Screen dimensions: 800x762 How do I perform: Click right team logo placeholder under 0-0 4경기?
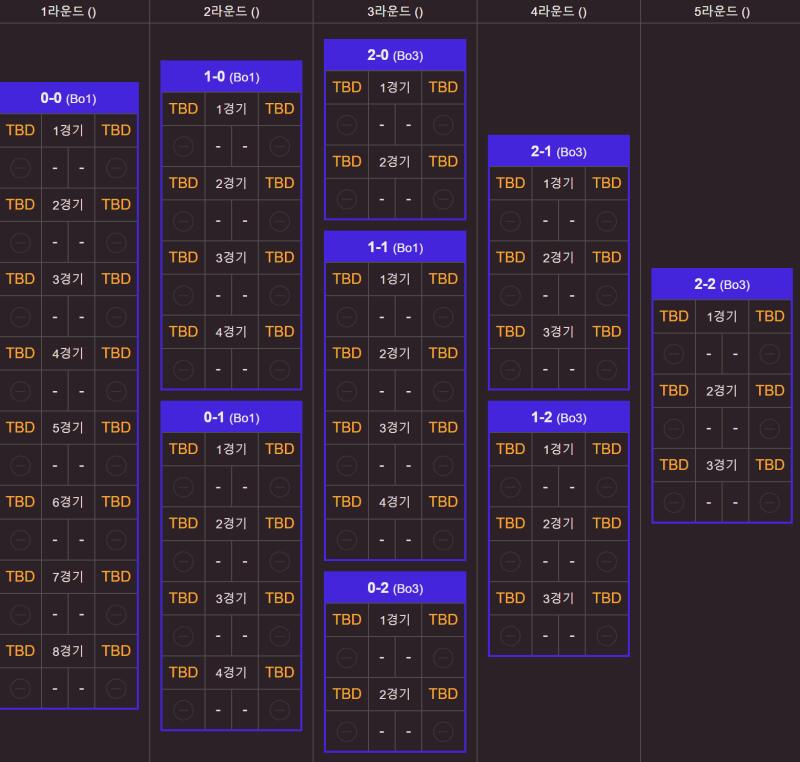[116, 391]
